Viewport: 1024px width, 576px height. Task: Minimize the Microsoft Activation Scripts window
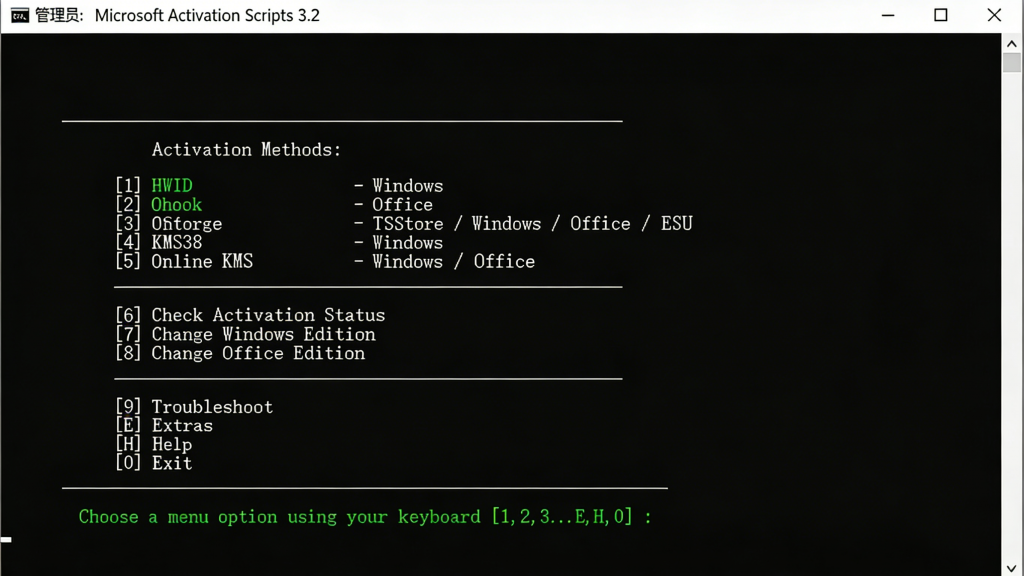889,15
